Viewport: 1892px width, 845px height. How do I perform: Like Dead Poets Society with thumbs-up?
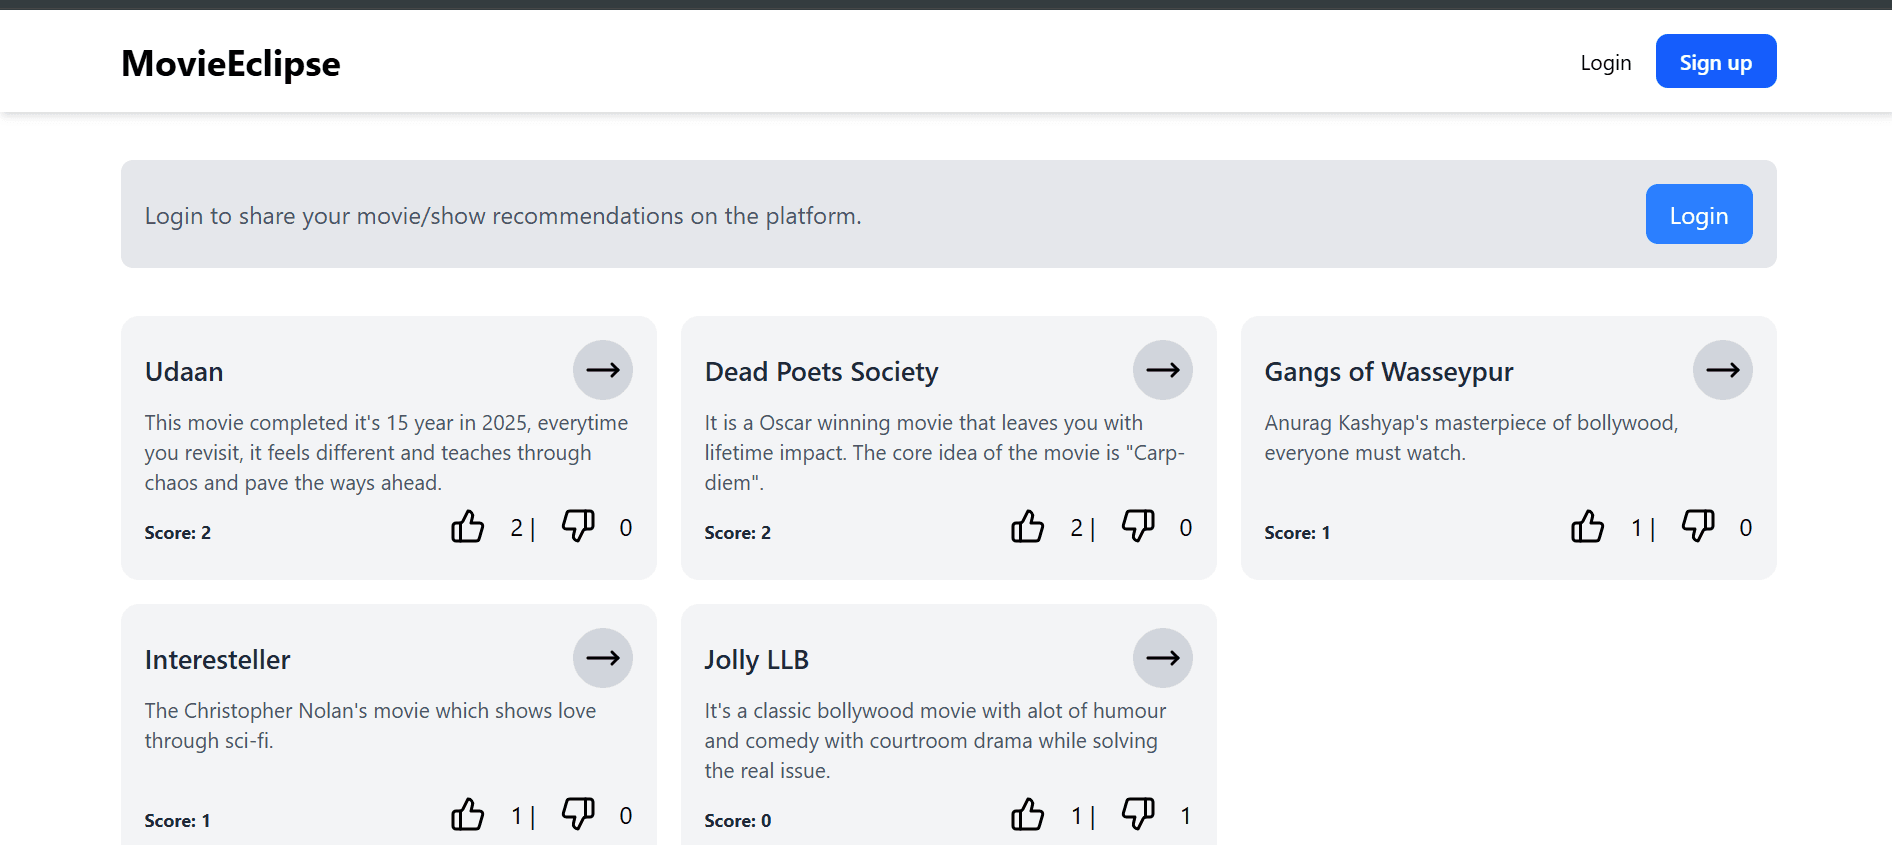tap(1027, 526)
